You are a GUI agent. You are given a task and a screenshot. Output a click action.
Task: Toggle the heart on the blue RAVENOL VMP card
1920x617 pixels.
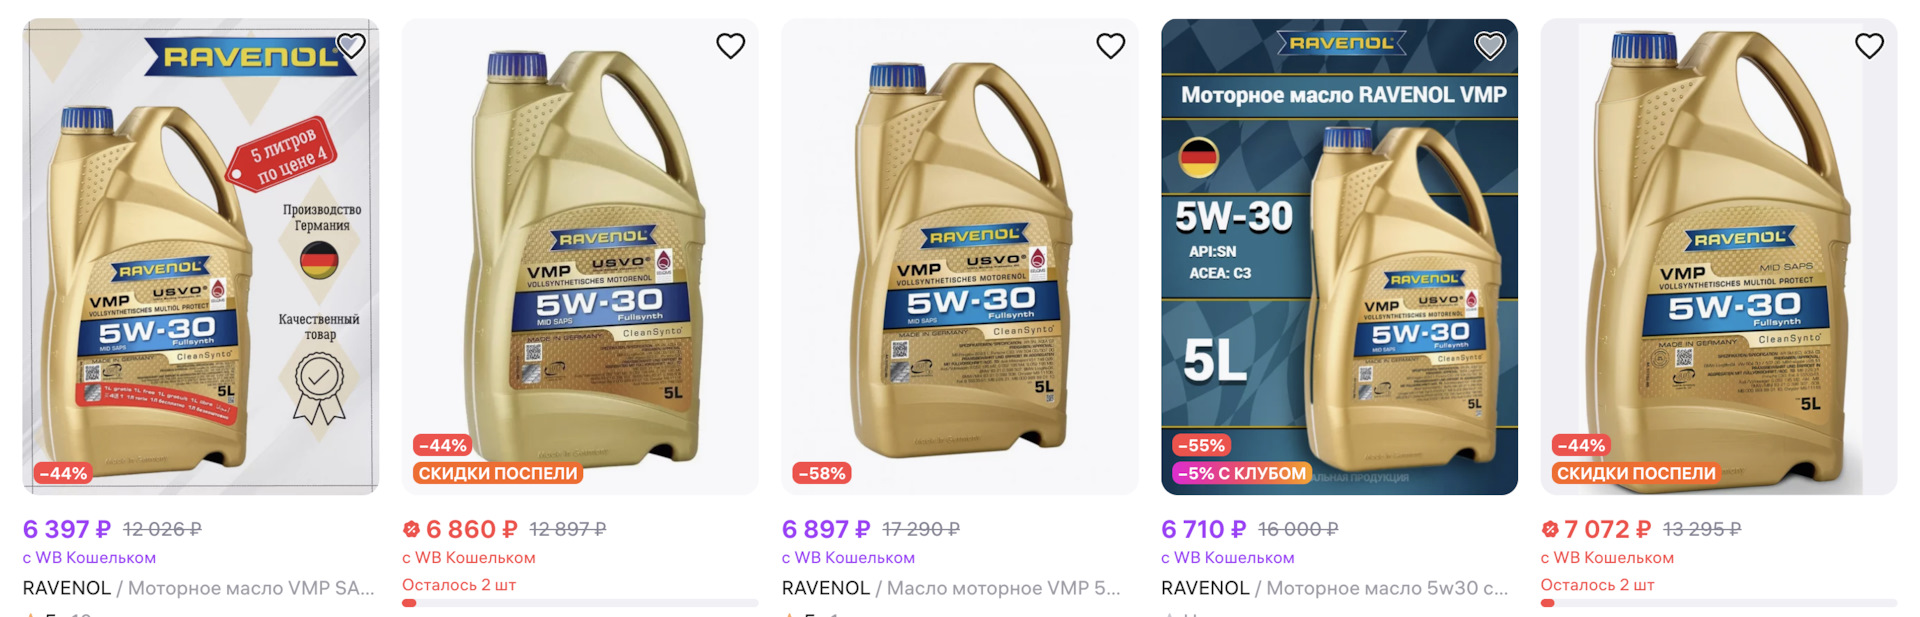(1490, 45)
